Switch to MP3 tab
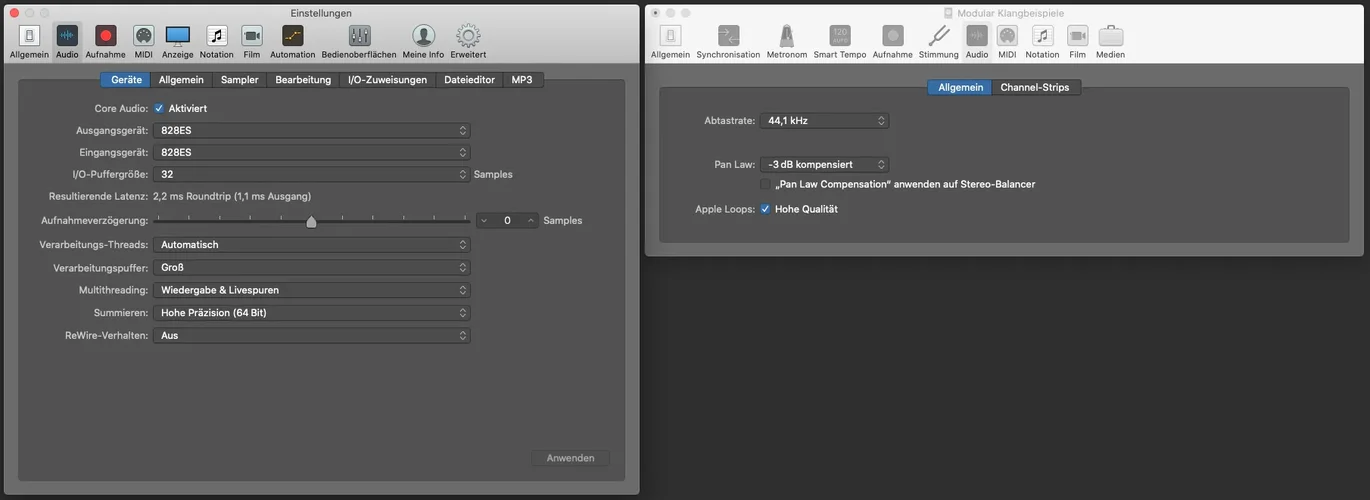Viewport: 1370px width, 500px height. pos(522,80)
